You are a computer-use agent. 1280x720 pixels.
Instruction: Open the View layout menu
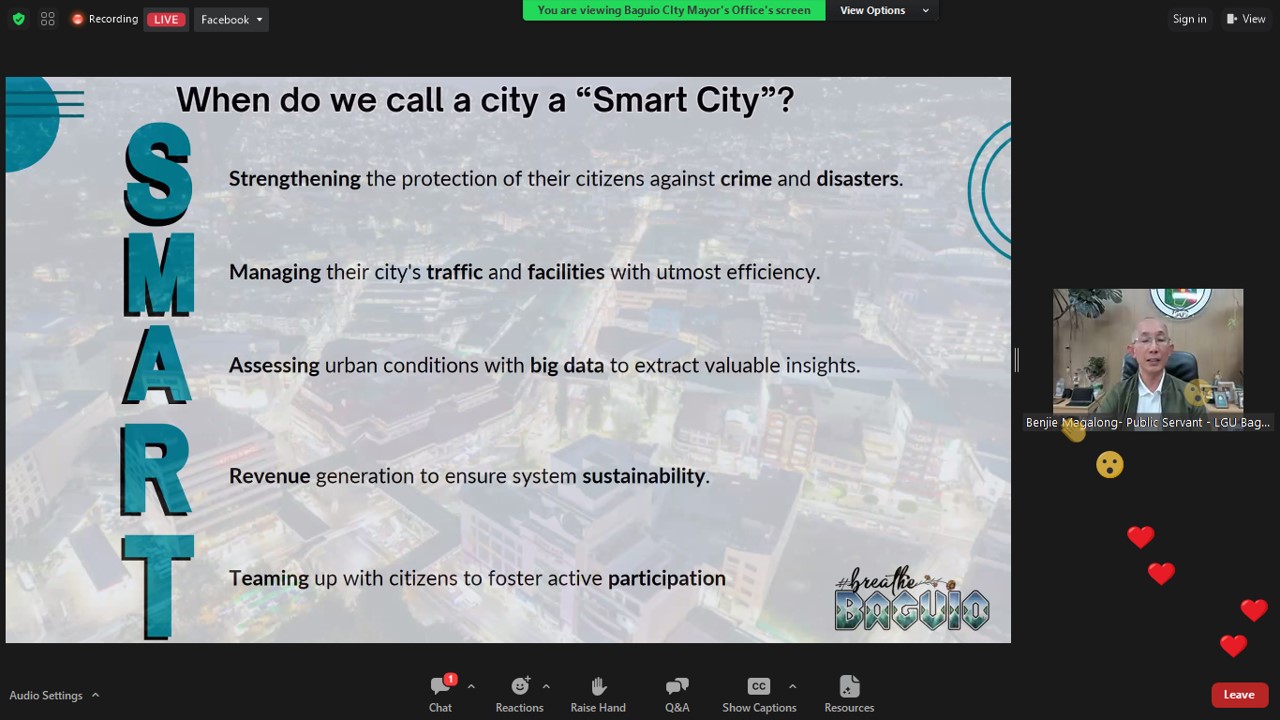click(x=1246, y=19)
